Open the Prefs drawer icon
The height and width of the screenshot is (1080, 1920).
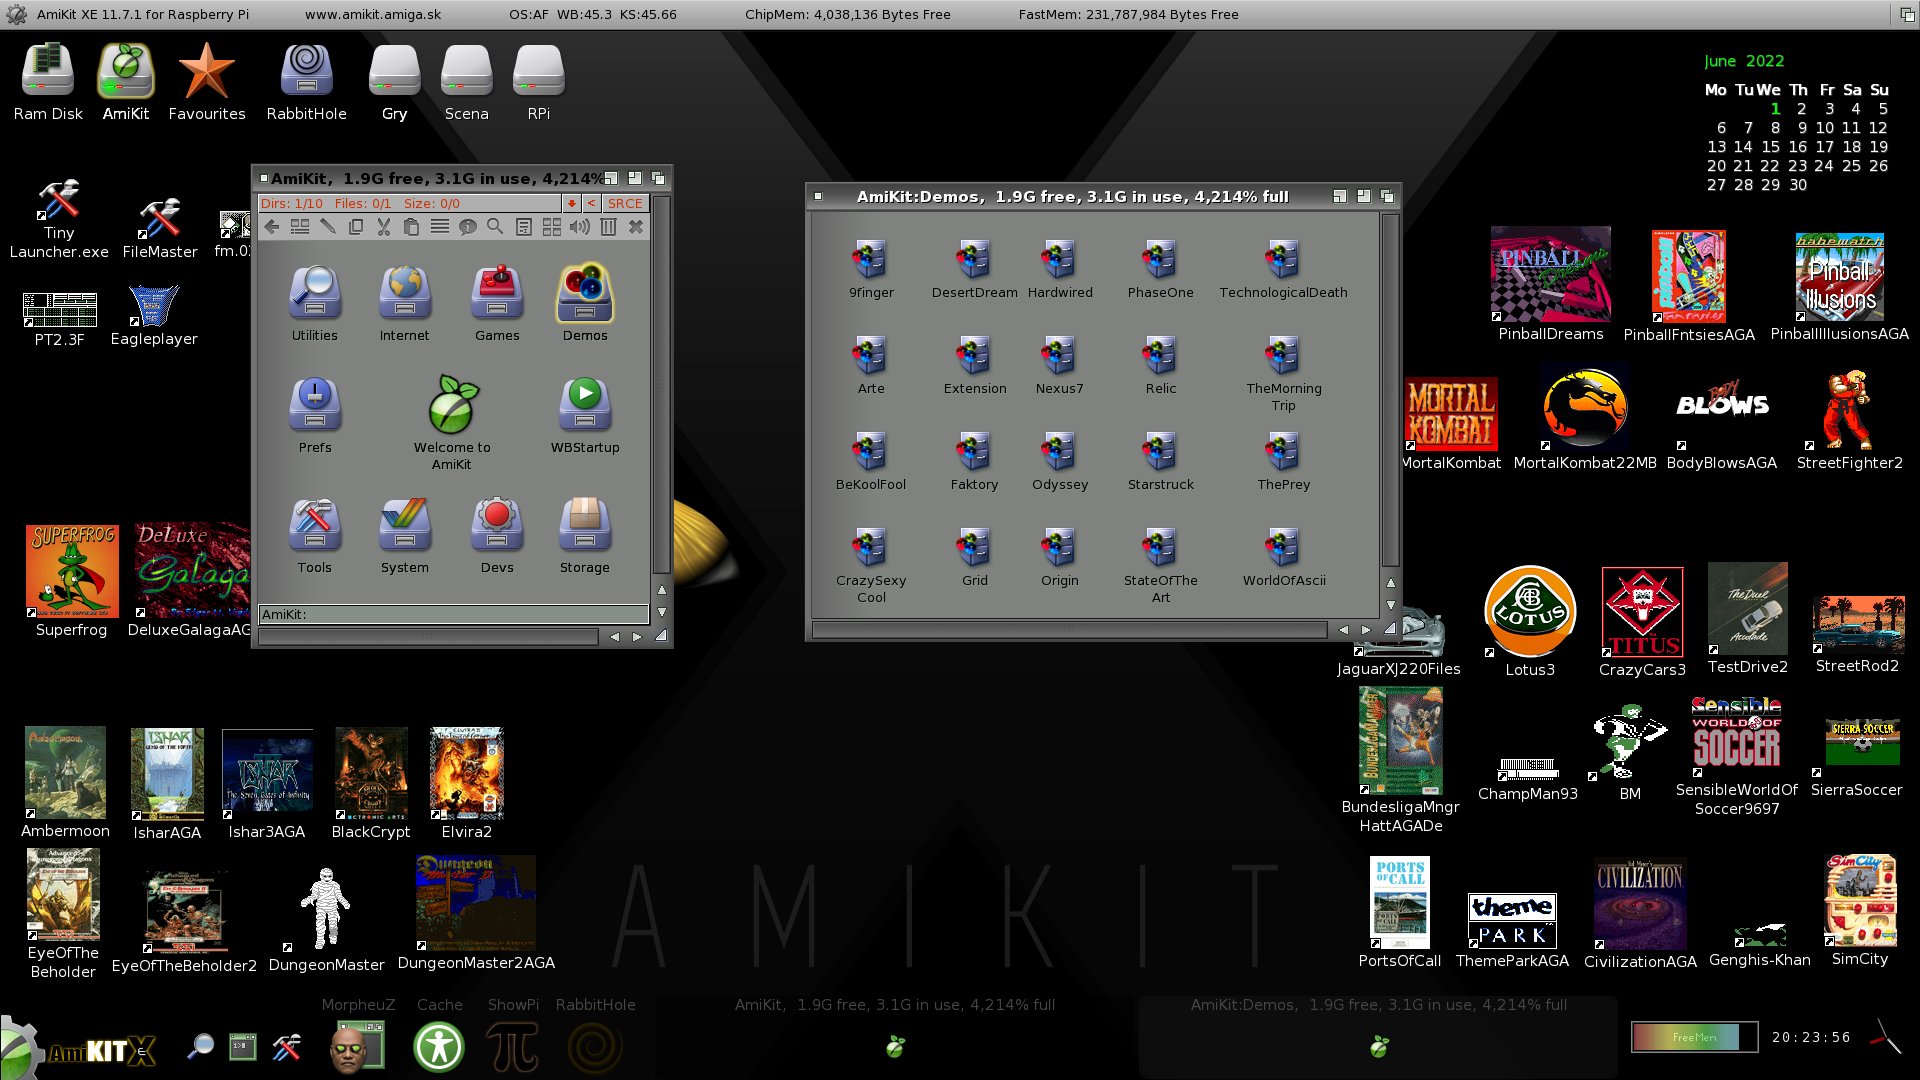314,415
